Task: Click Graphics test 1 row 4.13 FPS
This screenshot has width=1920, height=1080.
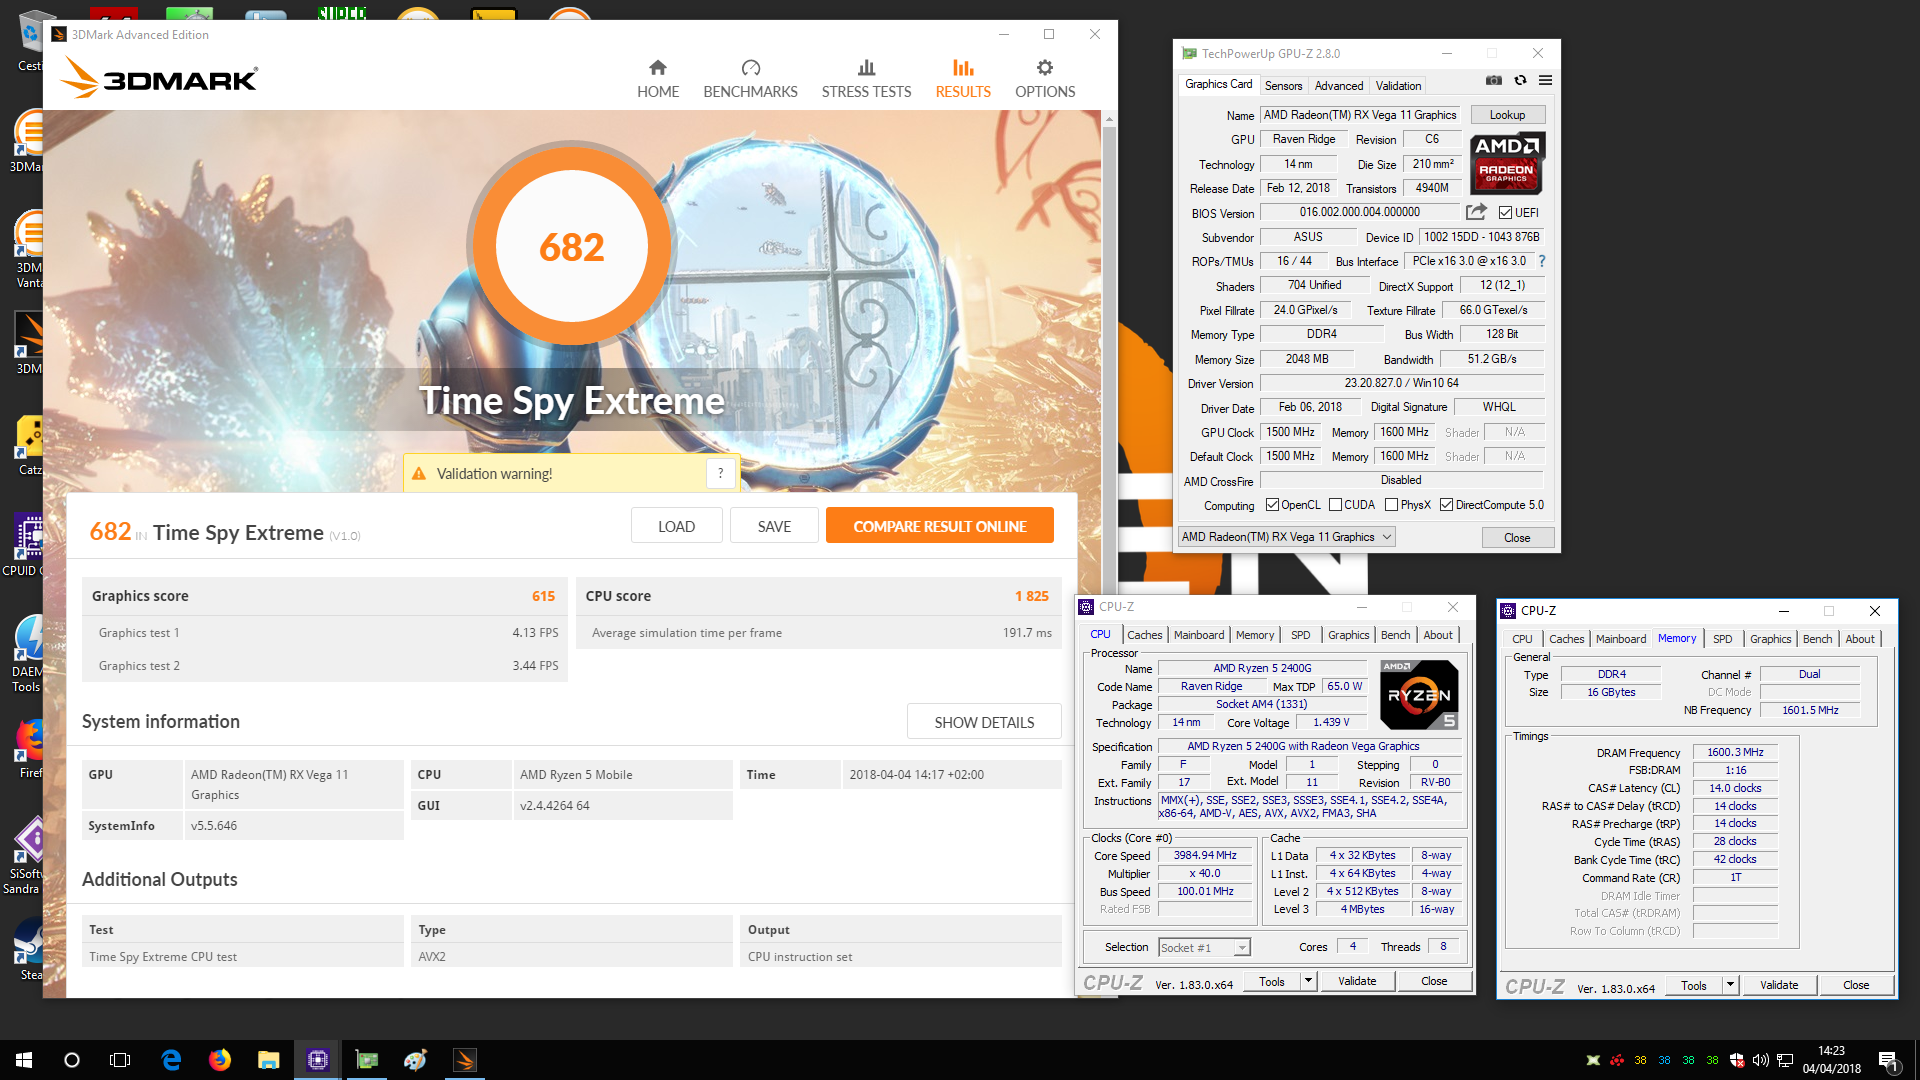Action: (325, 633)
